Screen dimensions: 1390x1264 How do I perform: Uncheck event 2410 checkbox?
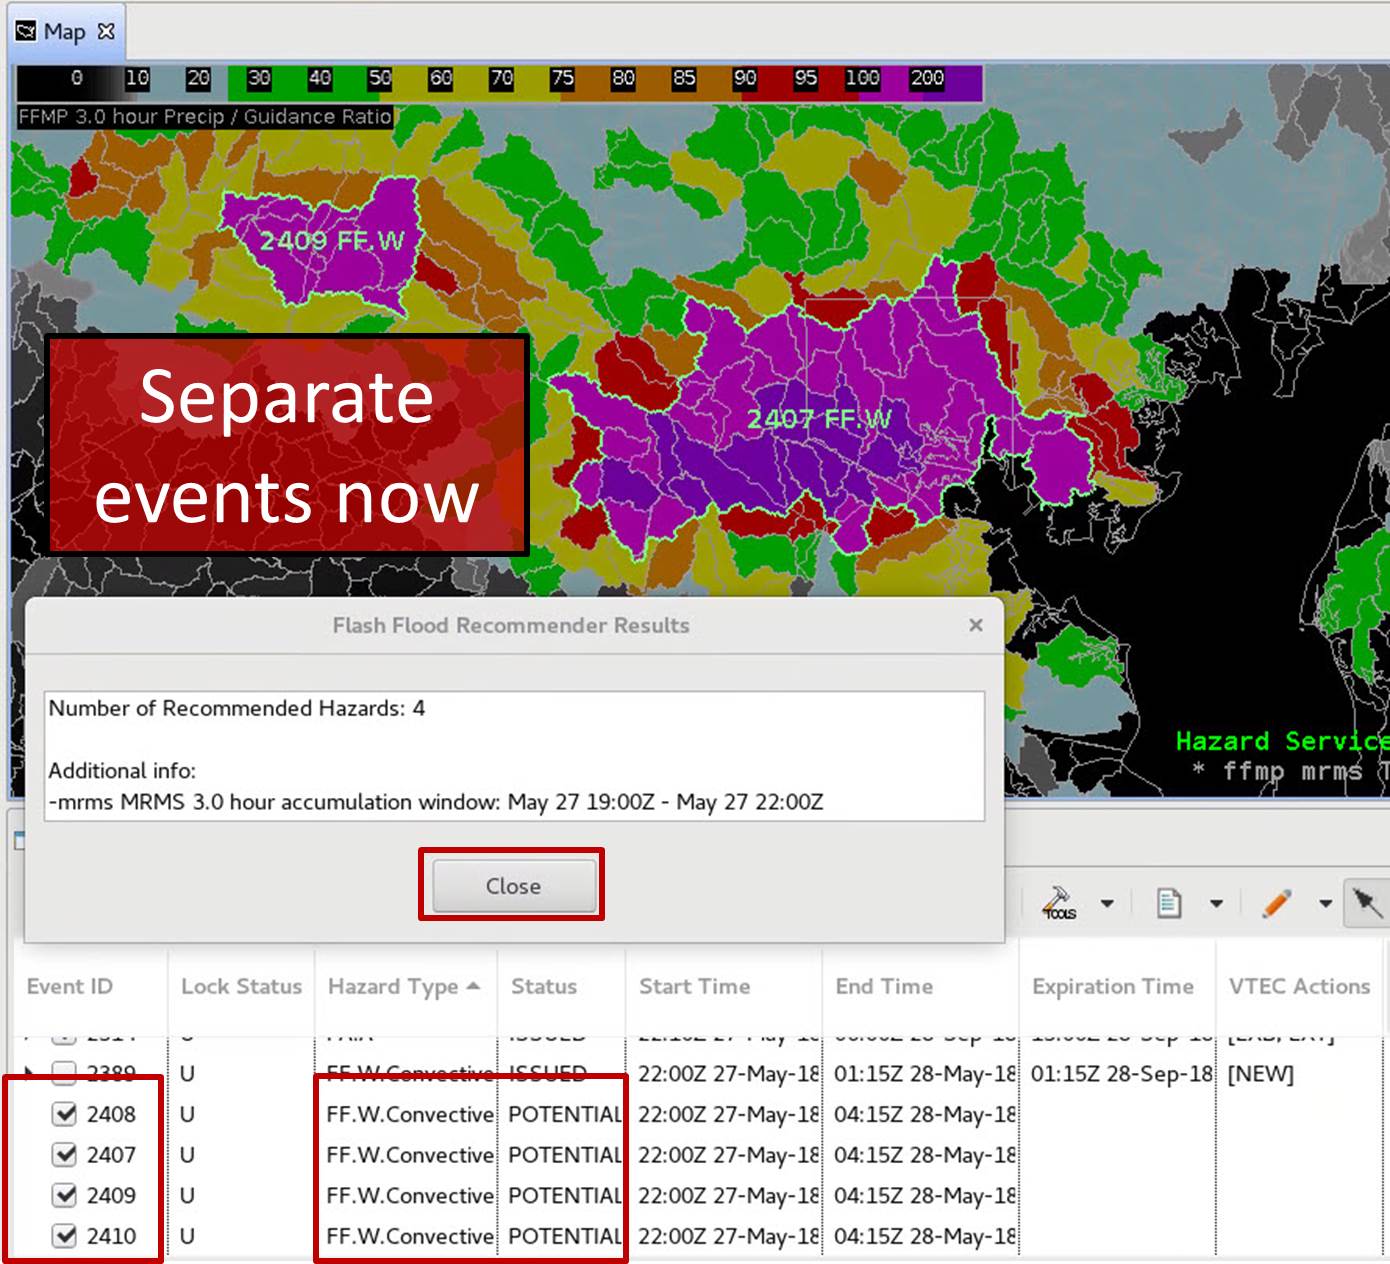pos(65,1236)
